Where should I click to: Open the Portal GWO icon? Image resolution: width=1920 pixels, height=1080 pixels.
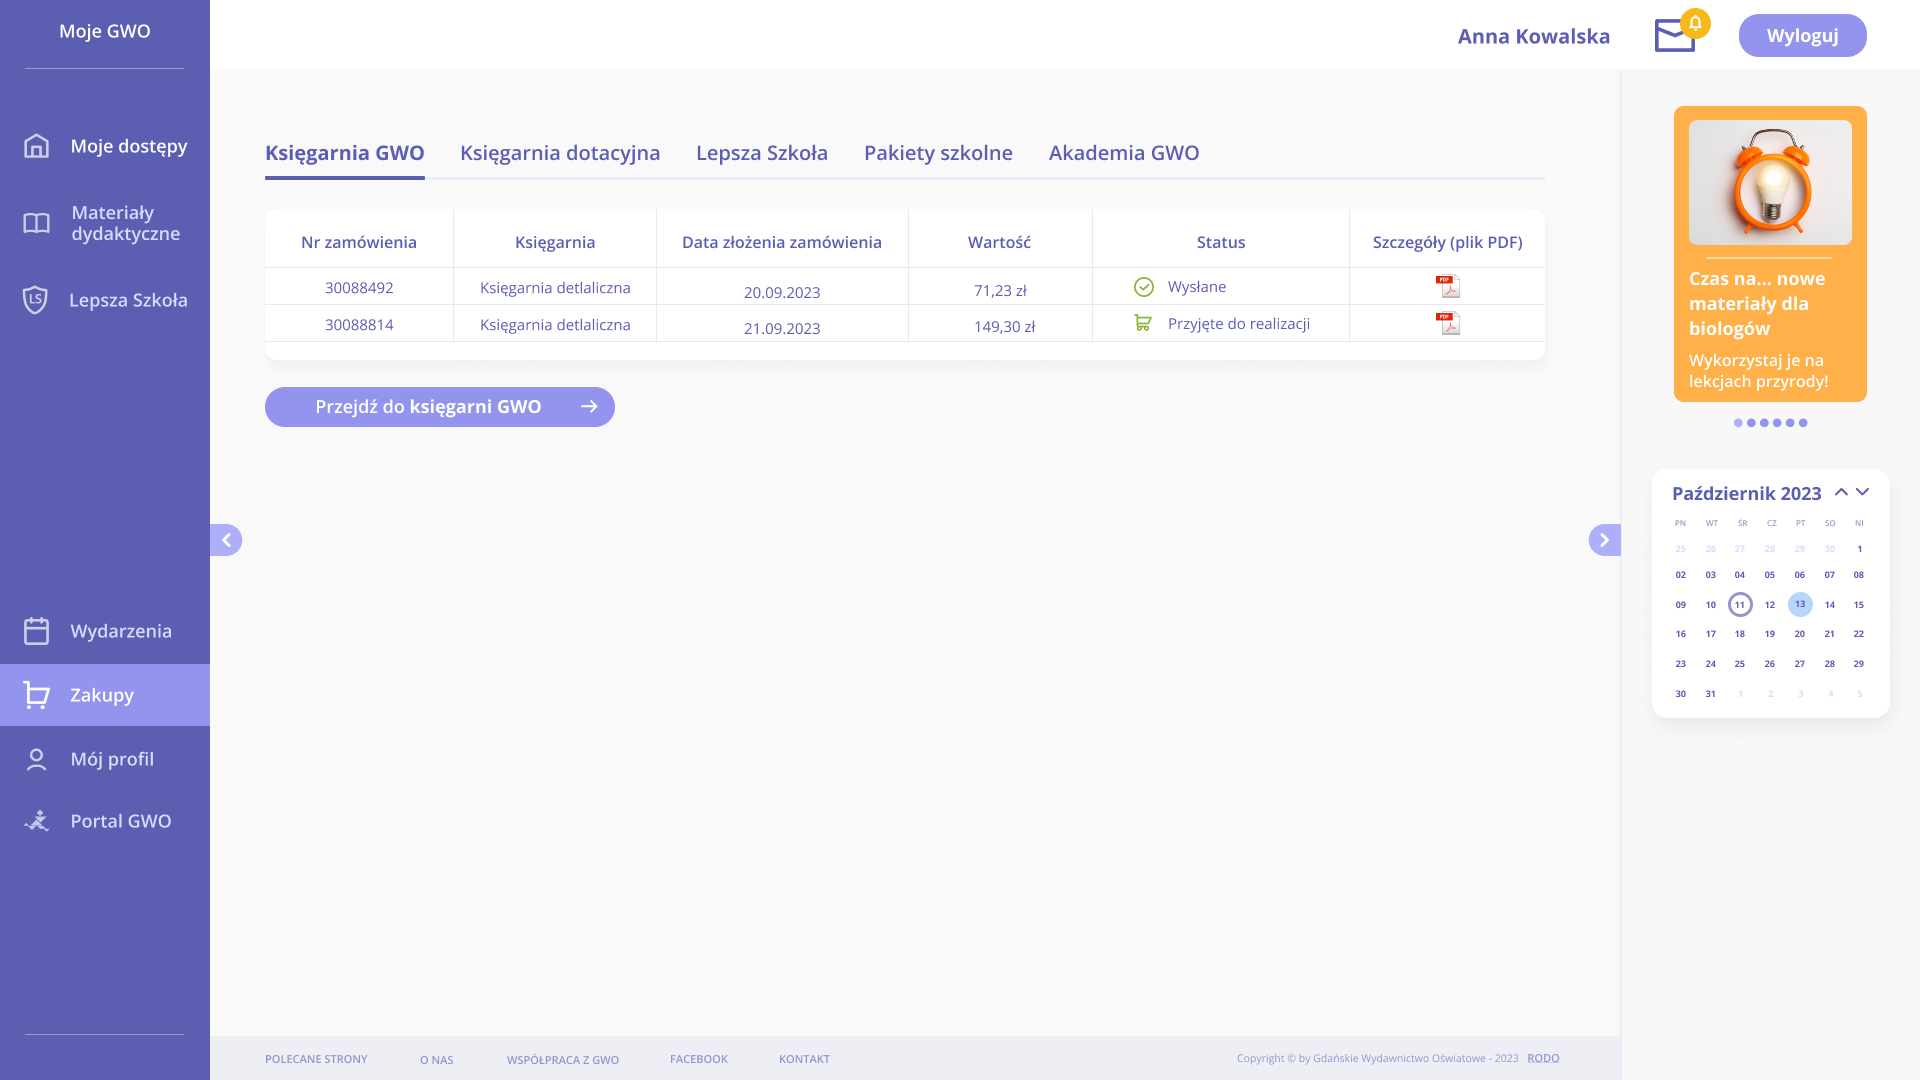[x=36, y=821]
